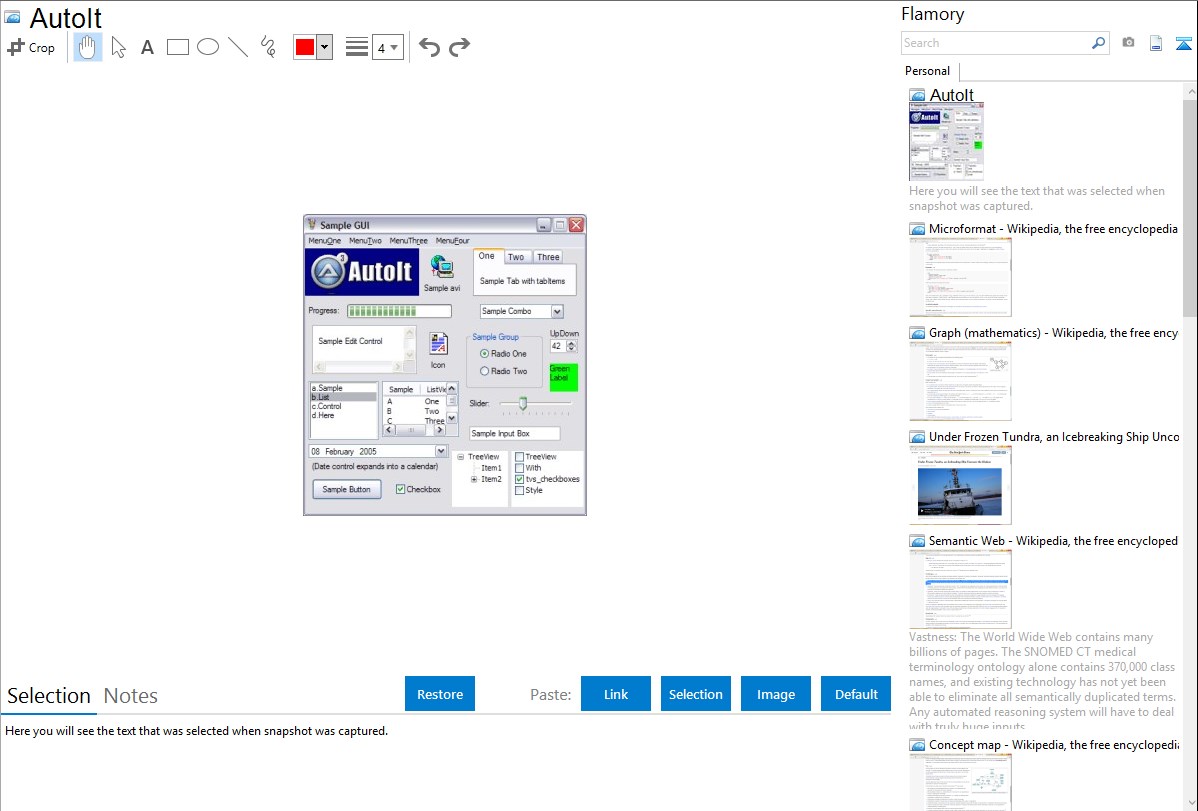Open the Under Frozen Tundra snapshot thumbnail
1198x811 pixels.
pos(960,486)
